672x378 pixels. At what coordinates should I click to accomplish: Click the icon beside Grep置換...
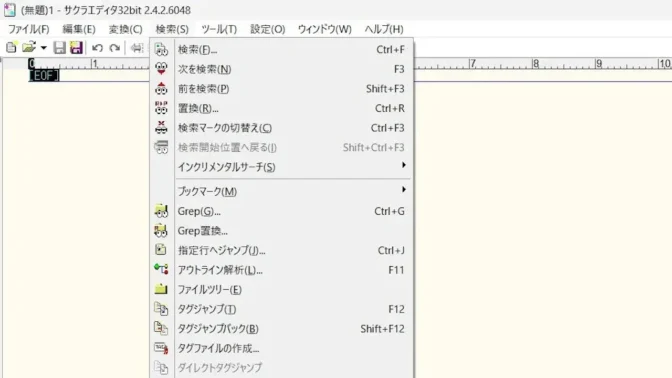click(x=161, y=231)
